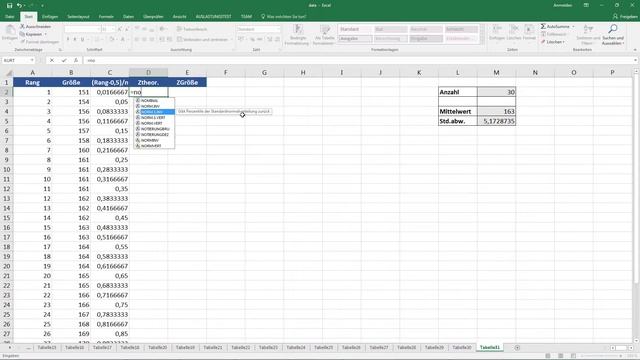
Task: Open the Kopieren dropdown arrow
Action: point(45,34)
